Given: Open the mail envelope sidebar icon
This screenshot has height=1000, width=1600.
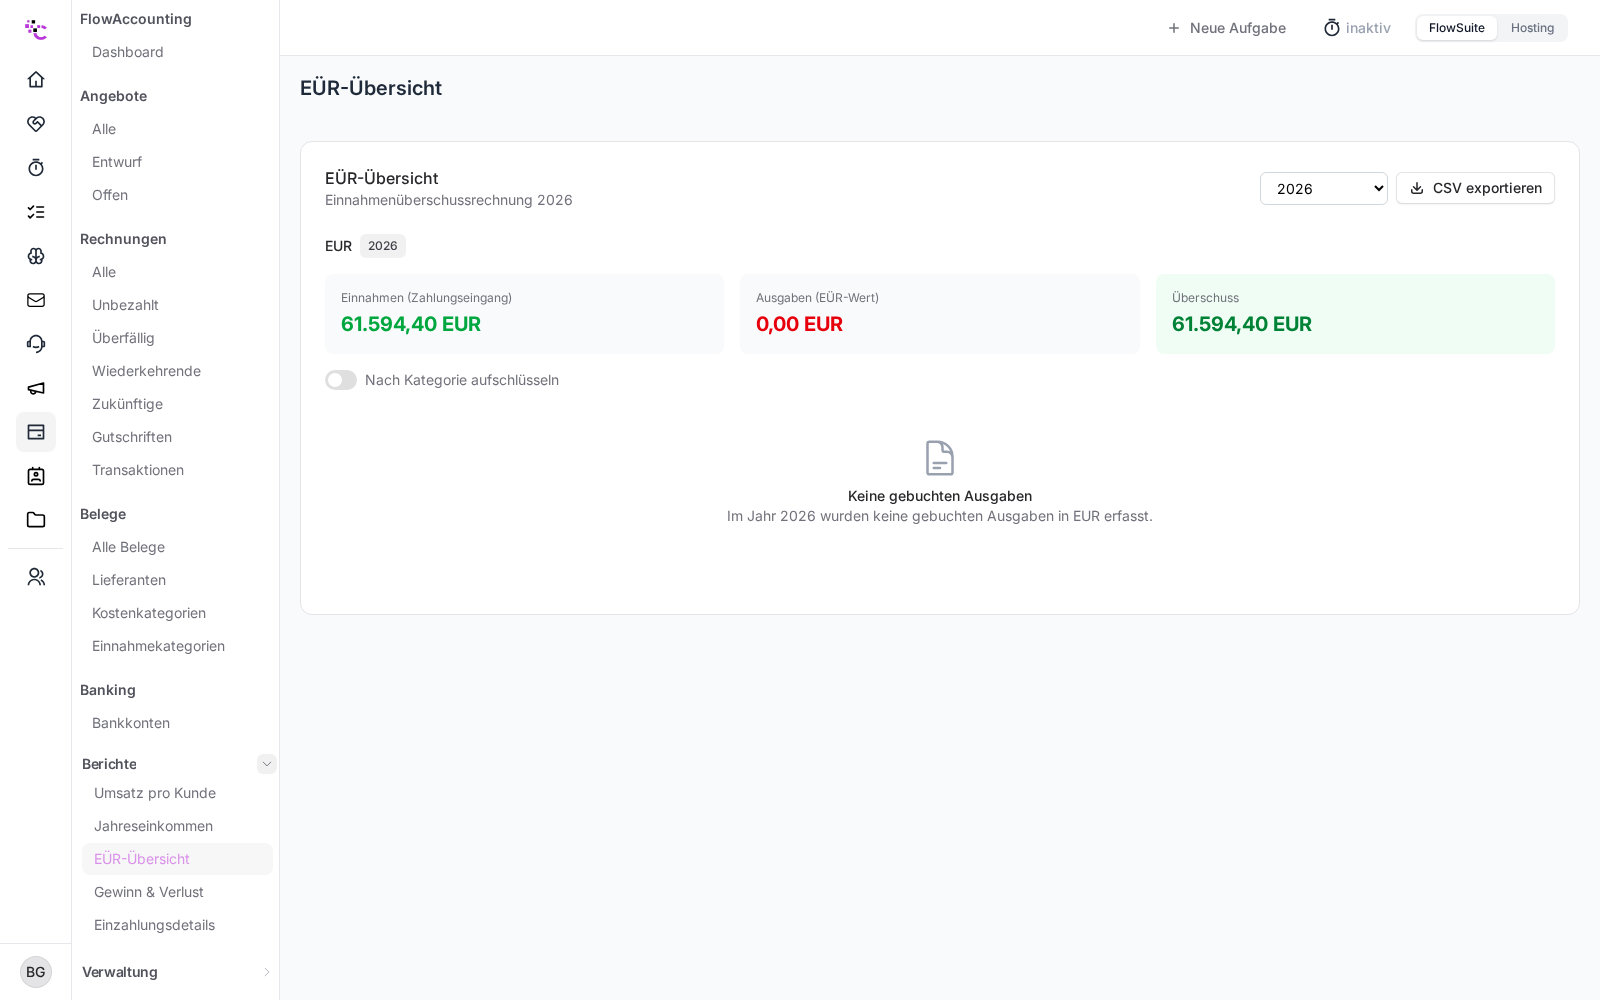Looking at the screenshot, I should [36, 300].
